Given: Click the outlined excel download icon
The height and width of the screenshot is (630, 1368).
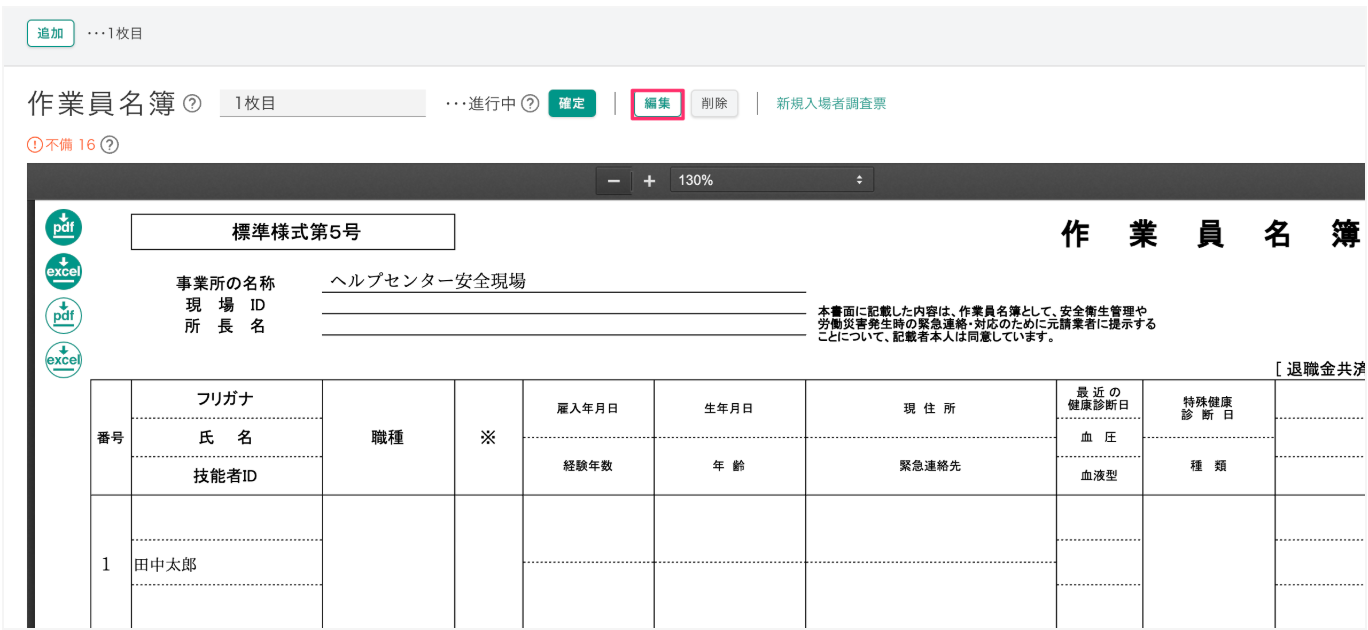Looking at the screenshot, I should [64, 359].
